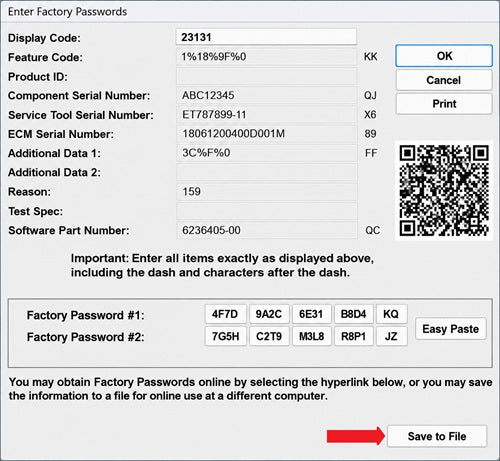Click the OK button
The height and width of the screenshot is (461, 500).
pyautogui.click(x=444, y=56)
